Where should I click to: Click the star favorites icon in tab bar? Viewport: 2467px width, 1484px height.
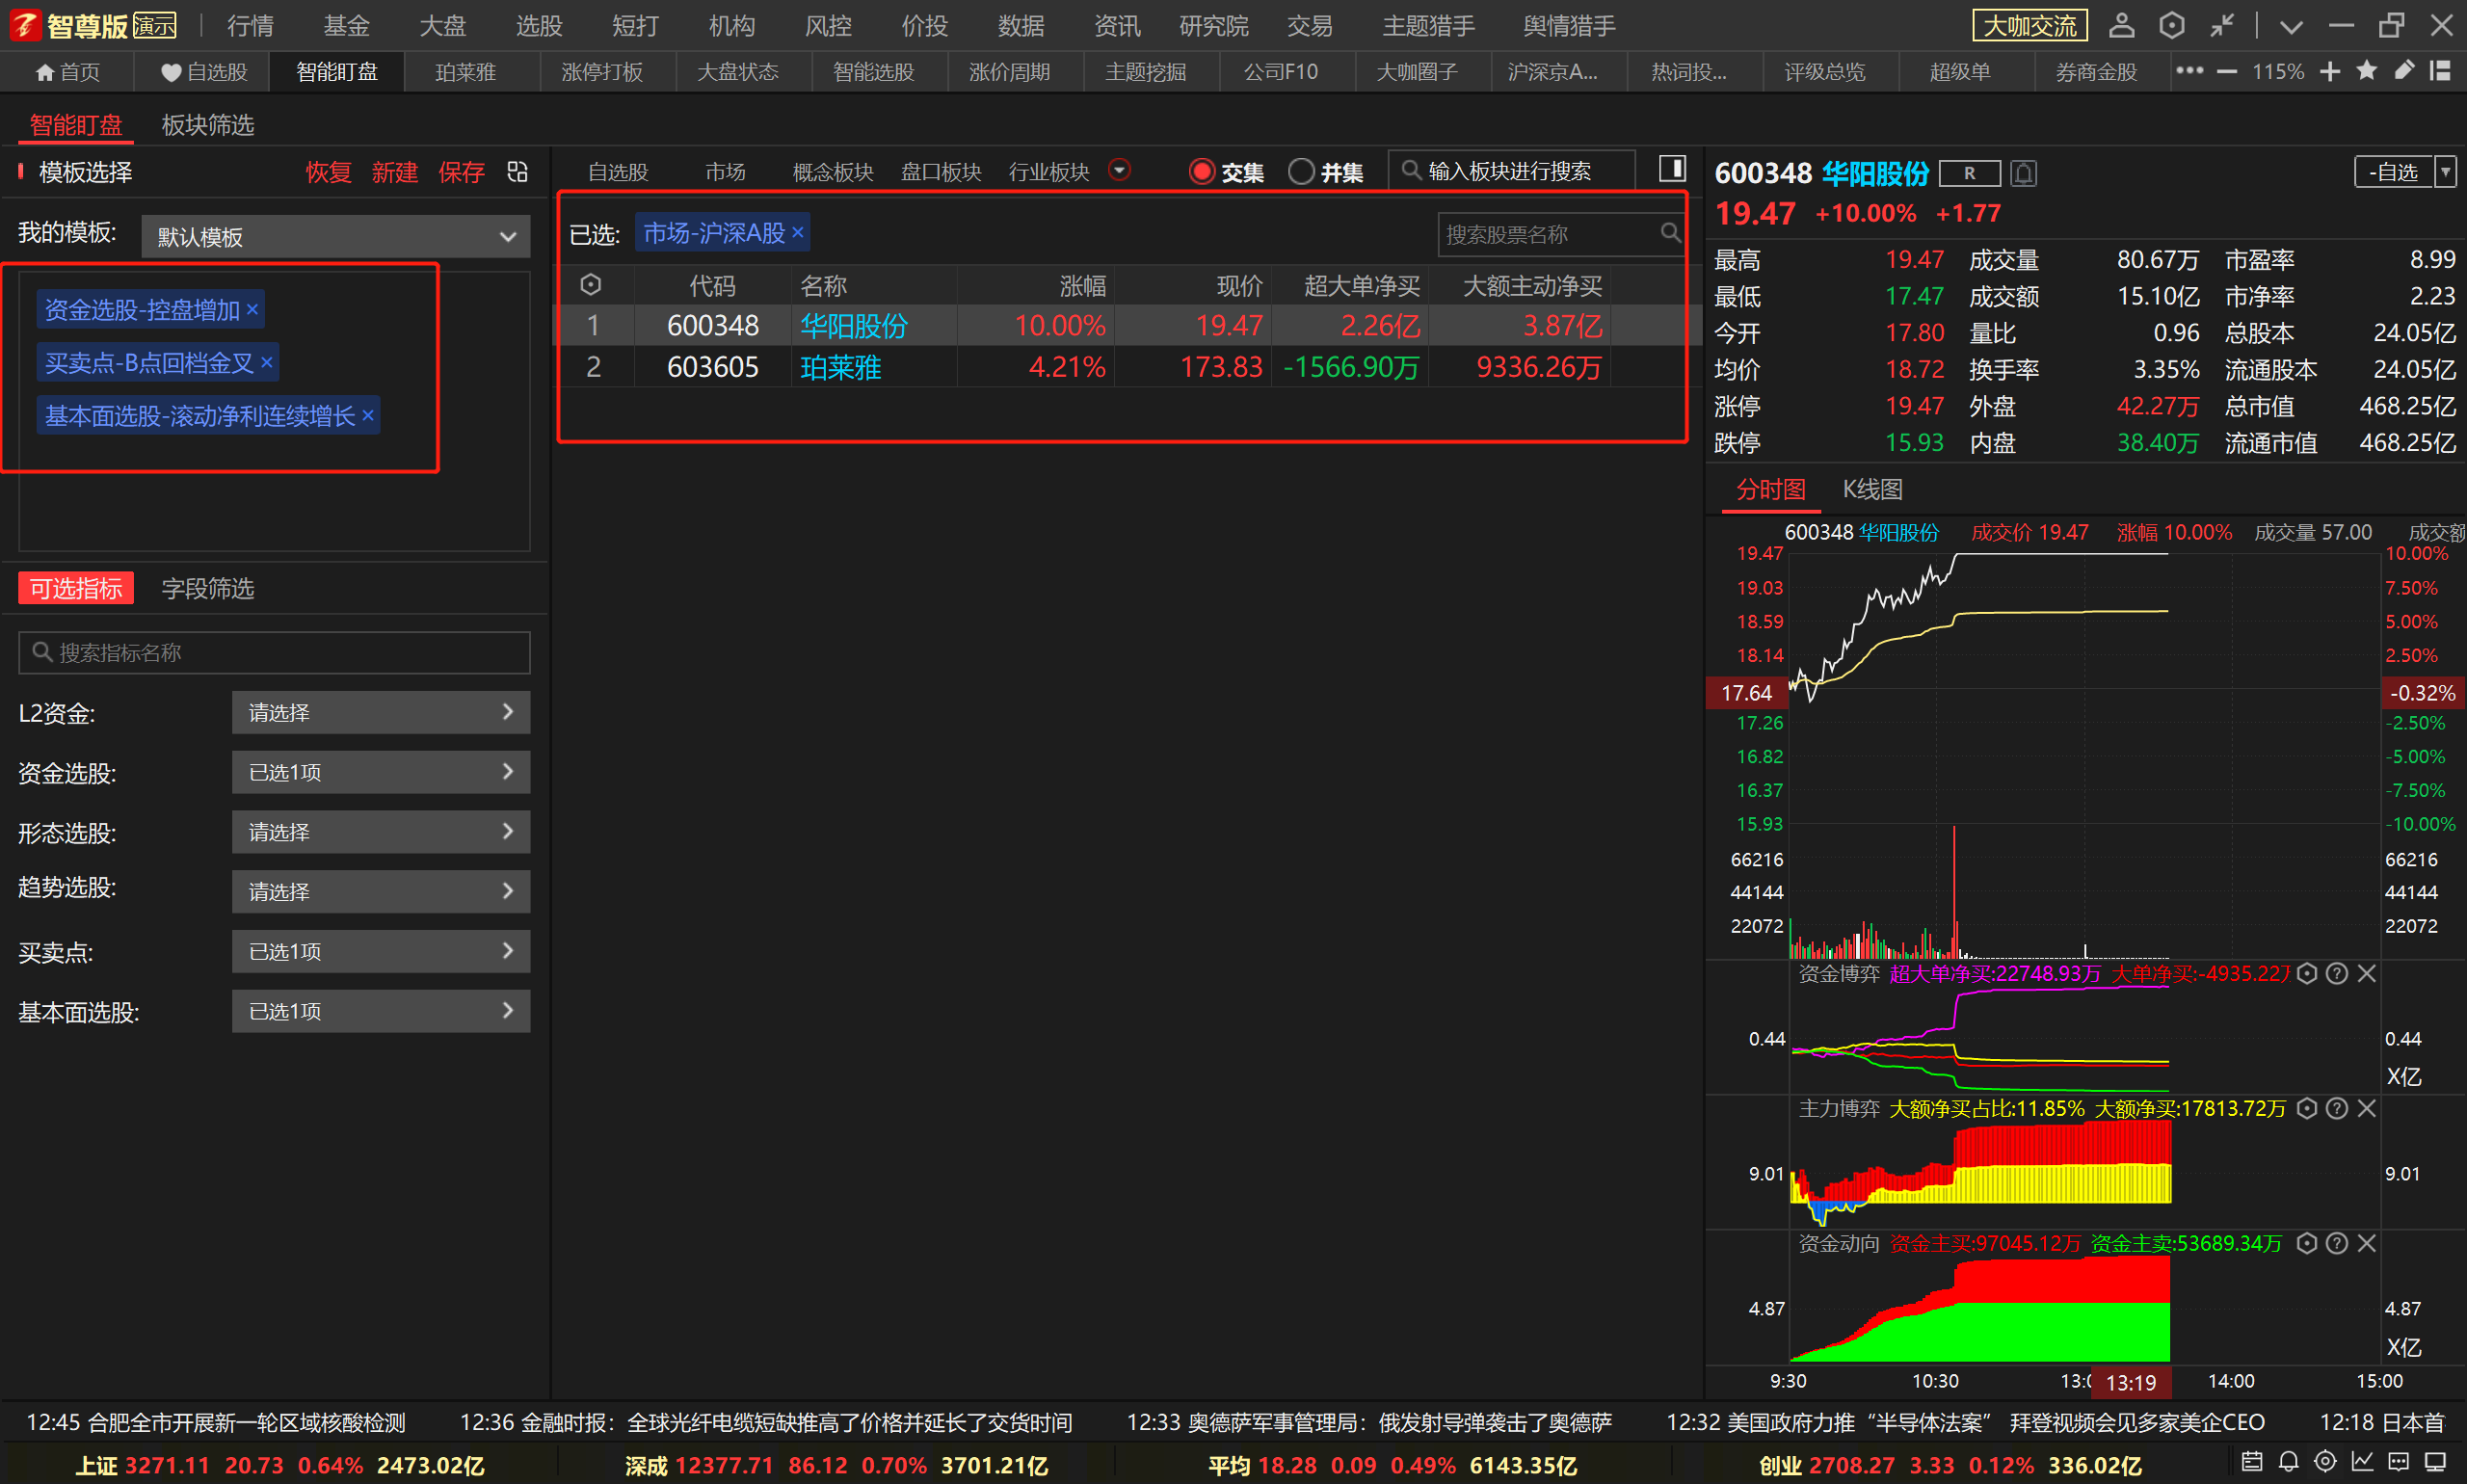pos(2367,71)
